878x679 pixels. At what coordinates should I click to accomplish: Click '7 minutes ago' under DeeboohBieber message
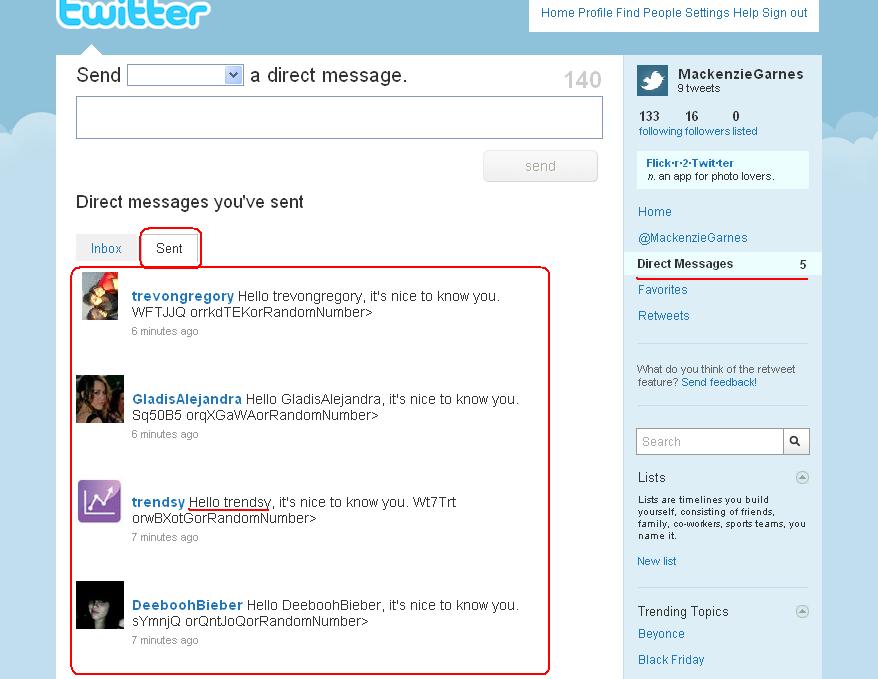pyautogui.click(x=165, y=640)
